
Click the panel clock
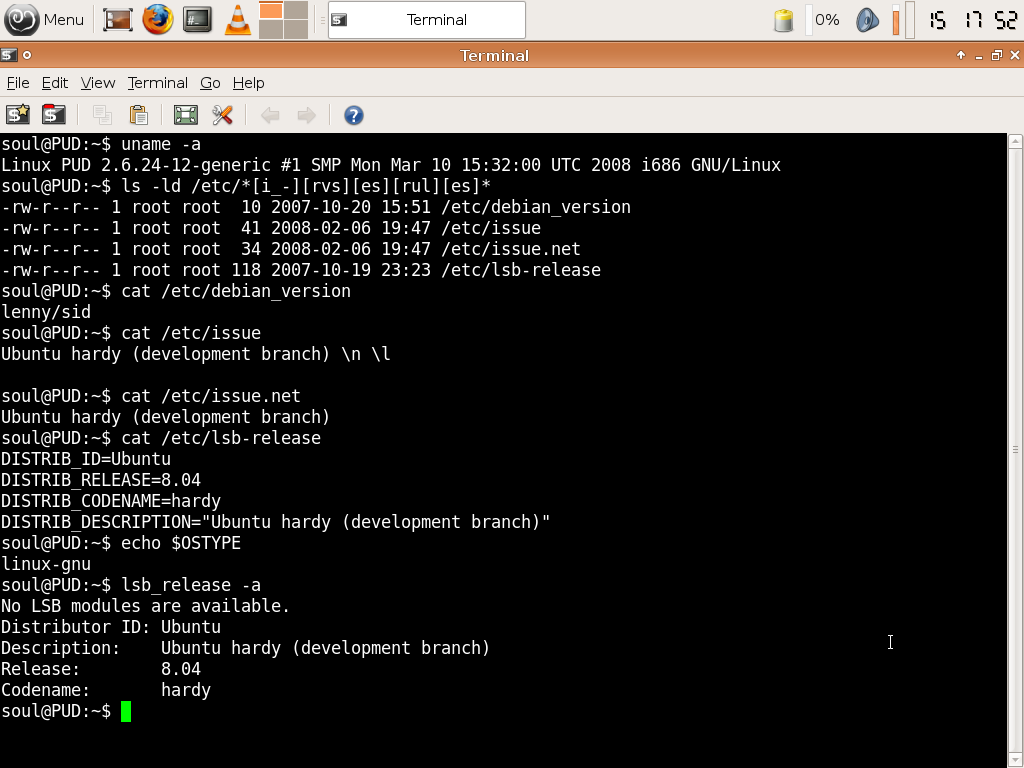[972, 20]
